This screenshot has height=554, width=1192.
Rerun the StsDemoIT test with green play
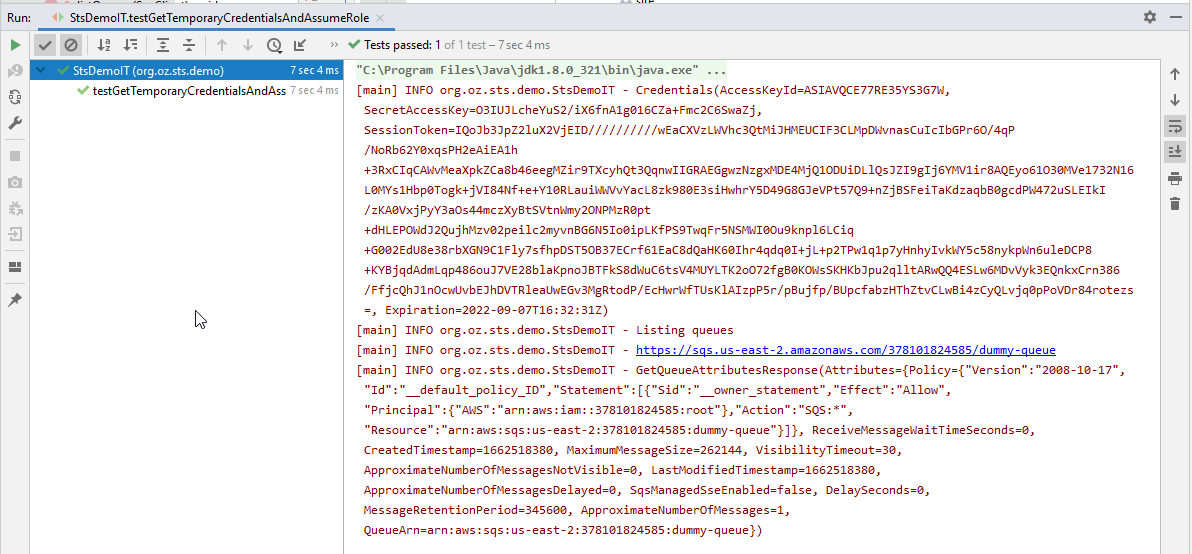(x=14, y=45)
